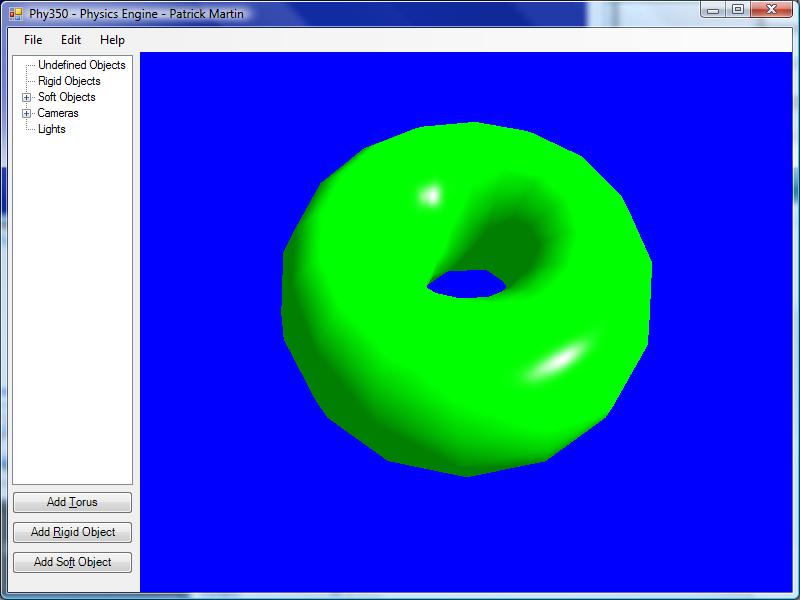Open the Edit menu
The width and height of the screenshot is (800, 600).
click(x=71, y=40)
